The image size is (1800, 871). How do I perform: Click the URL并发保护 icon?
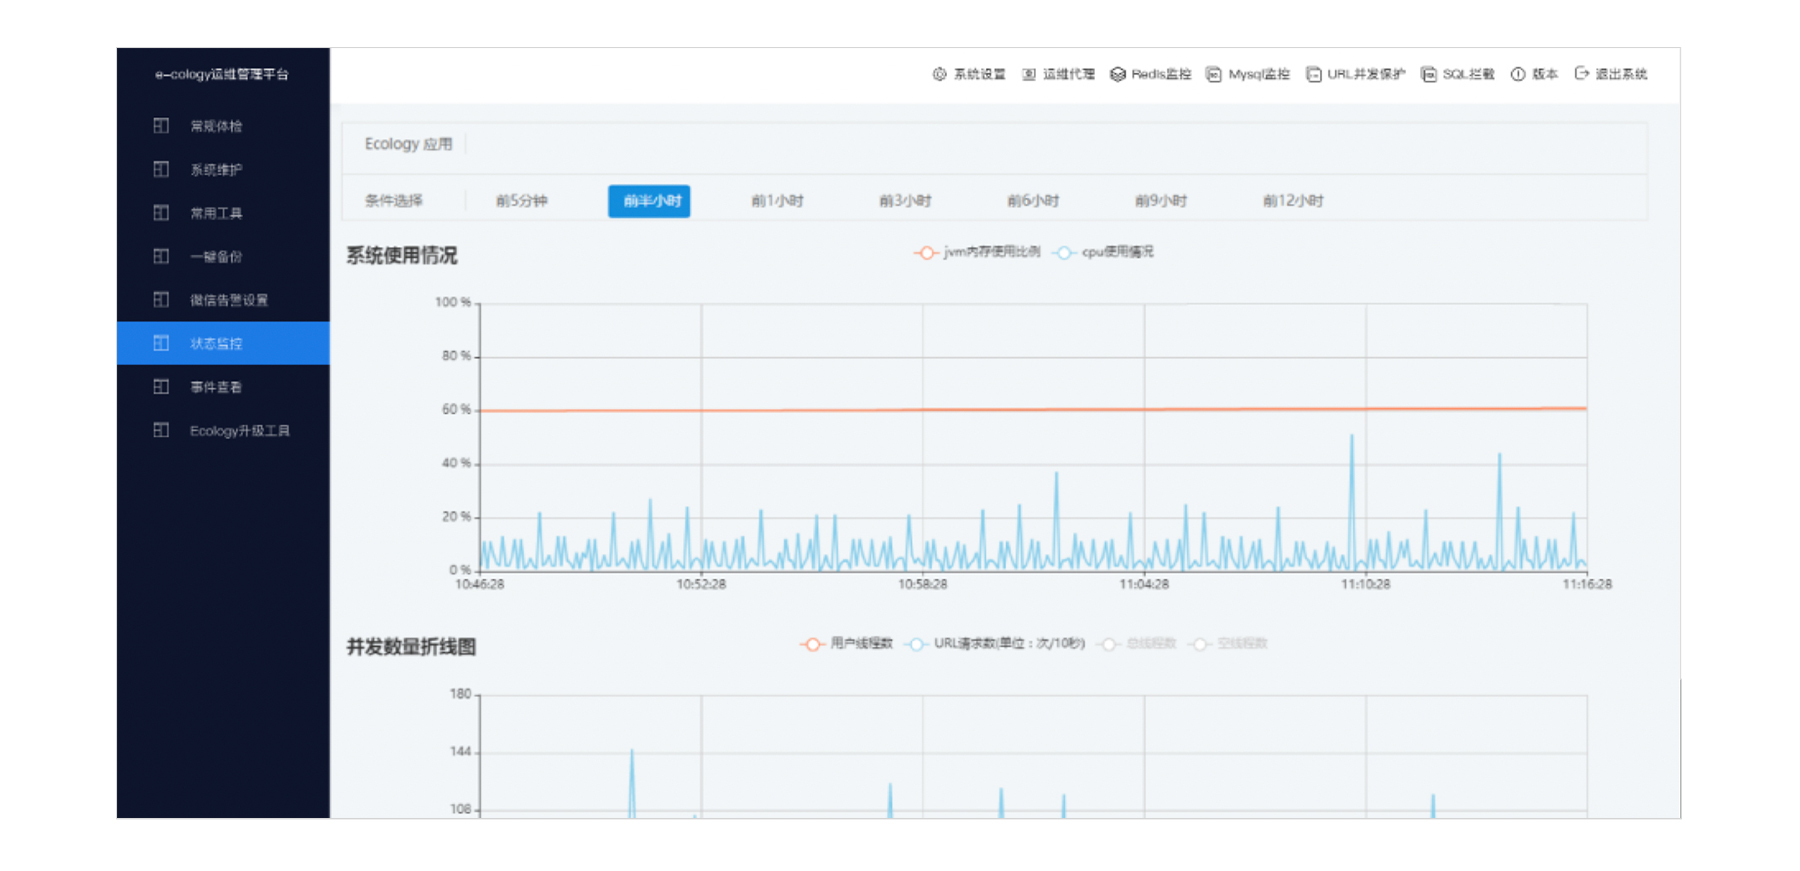coord(1313,74)
